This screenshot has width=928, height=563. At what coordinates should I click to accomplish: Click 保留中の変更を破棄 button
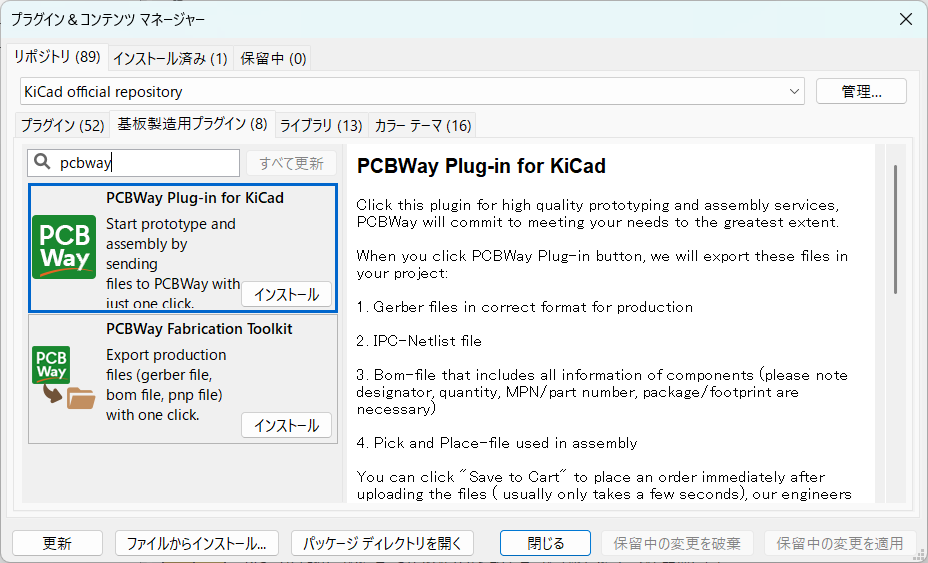pos(677,543)
